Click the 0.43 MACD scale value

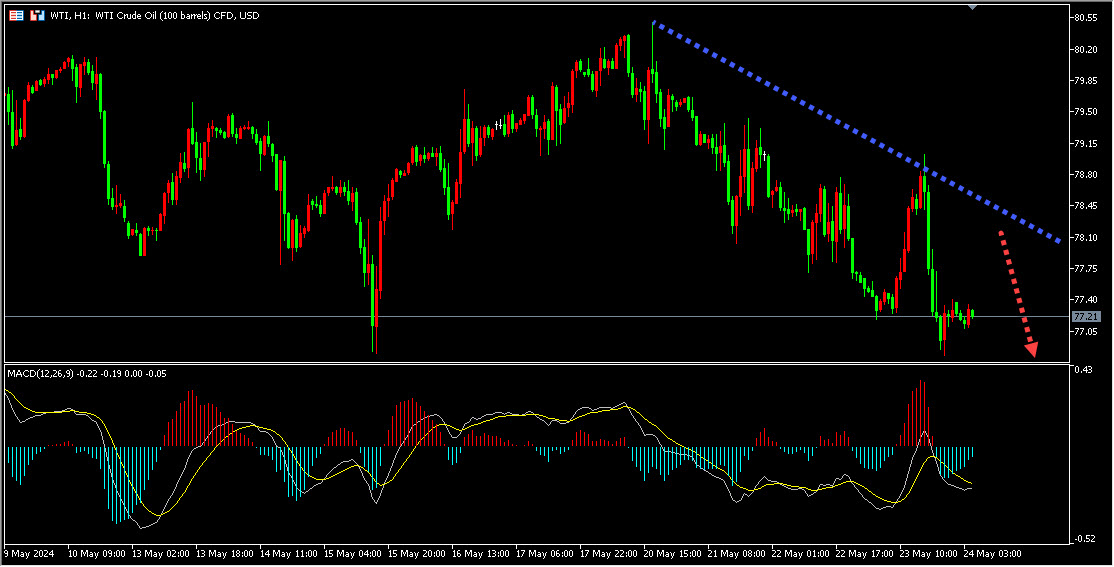(1083, 369)
